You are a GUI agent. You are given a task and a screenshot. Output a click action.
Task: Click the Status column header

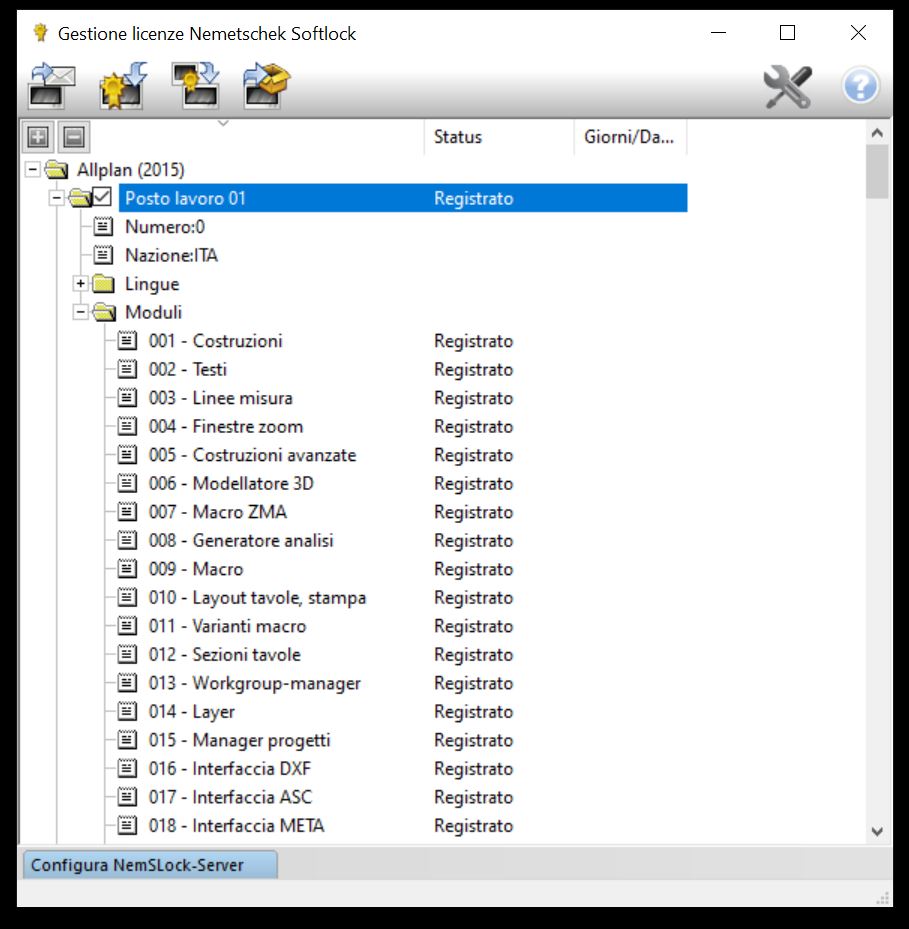(x=499, y=137)
